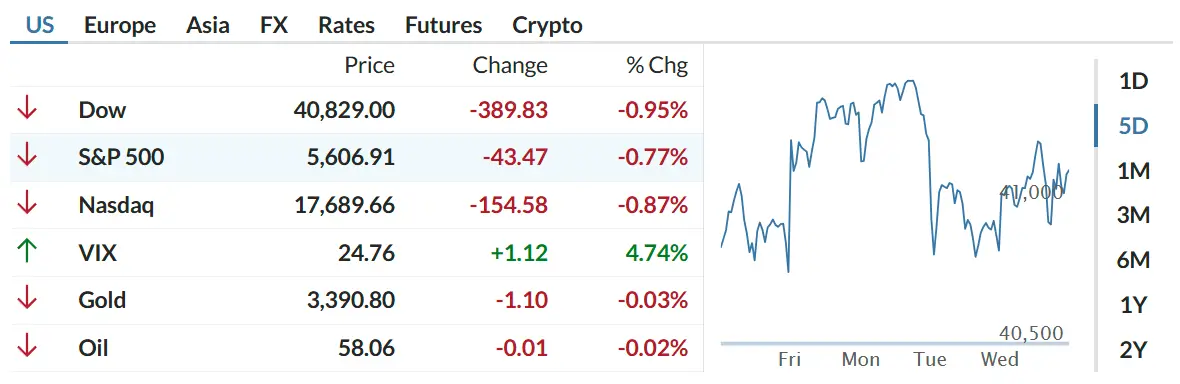Click the red down arrow beside S&P 500
Viewport: 1180px width, 384px height.
coord(27,157)
